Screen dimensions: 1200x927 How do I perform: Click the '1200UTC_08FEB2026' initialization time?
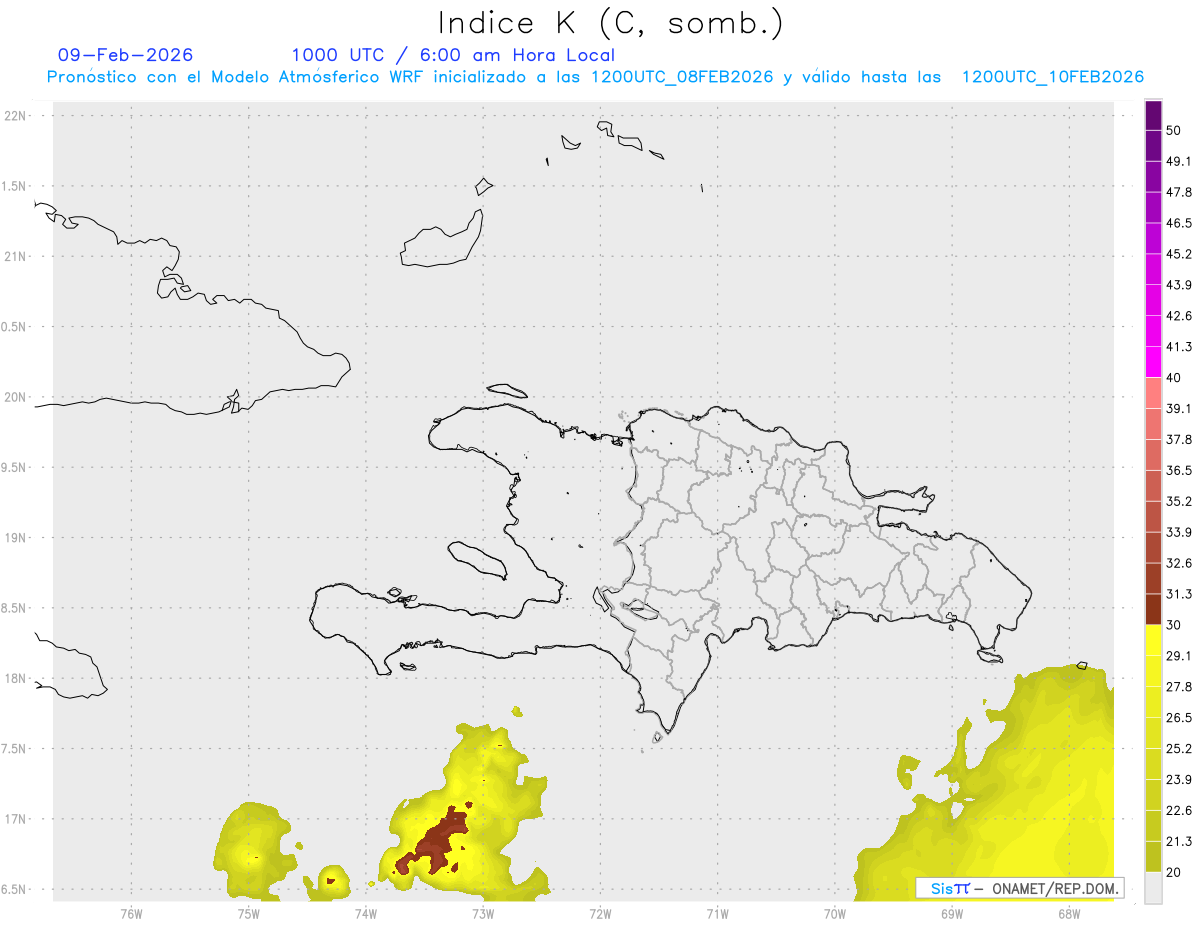tap(682, 77)
